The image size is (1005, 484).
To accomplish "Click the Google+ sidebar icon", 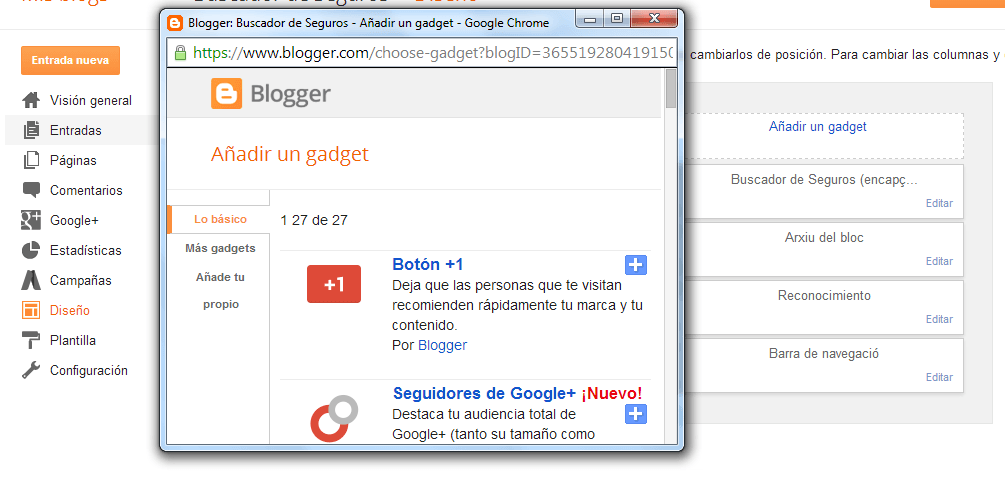I will coord(31,221).
